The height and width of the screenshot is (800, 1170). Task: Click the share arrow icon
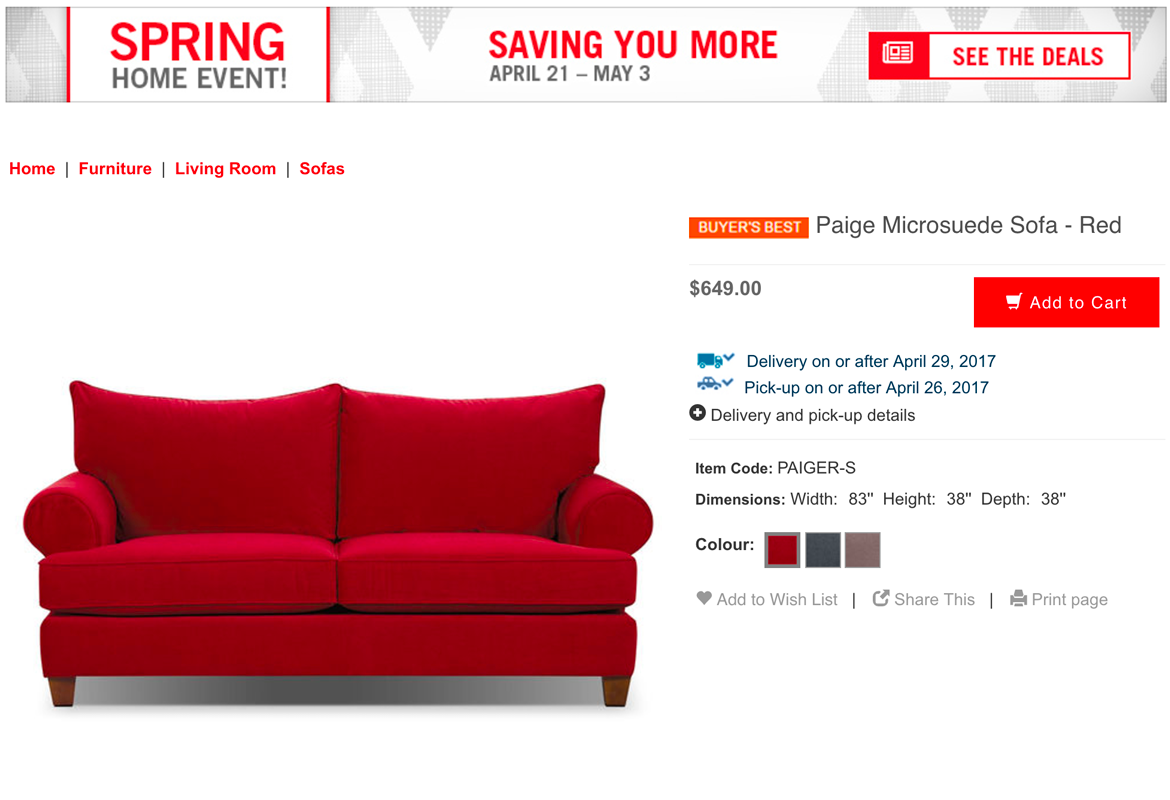880,598
